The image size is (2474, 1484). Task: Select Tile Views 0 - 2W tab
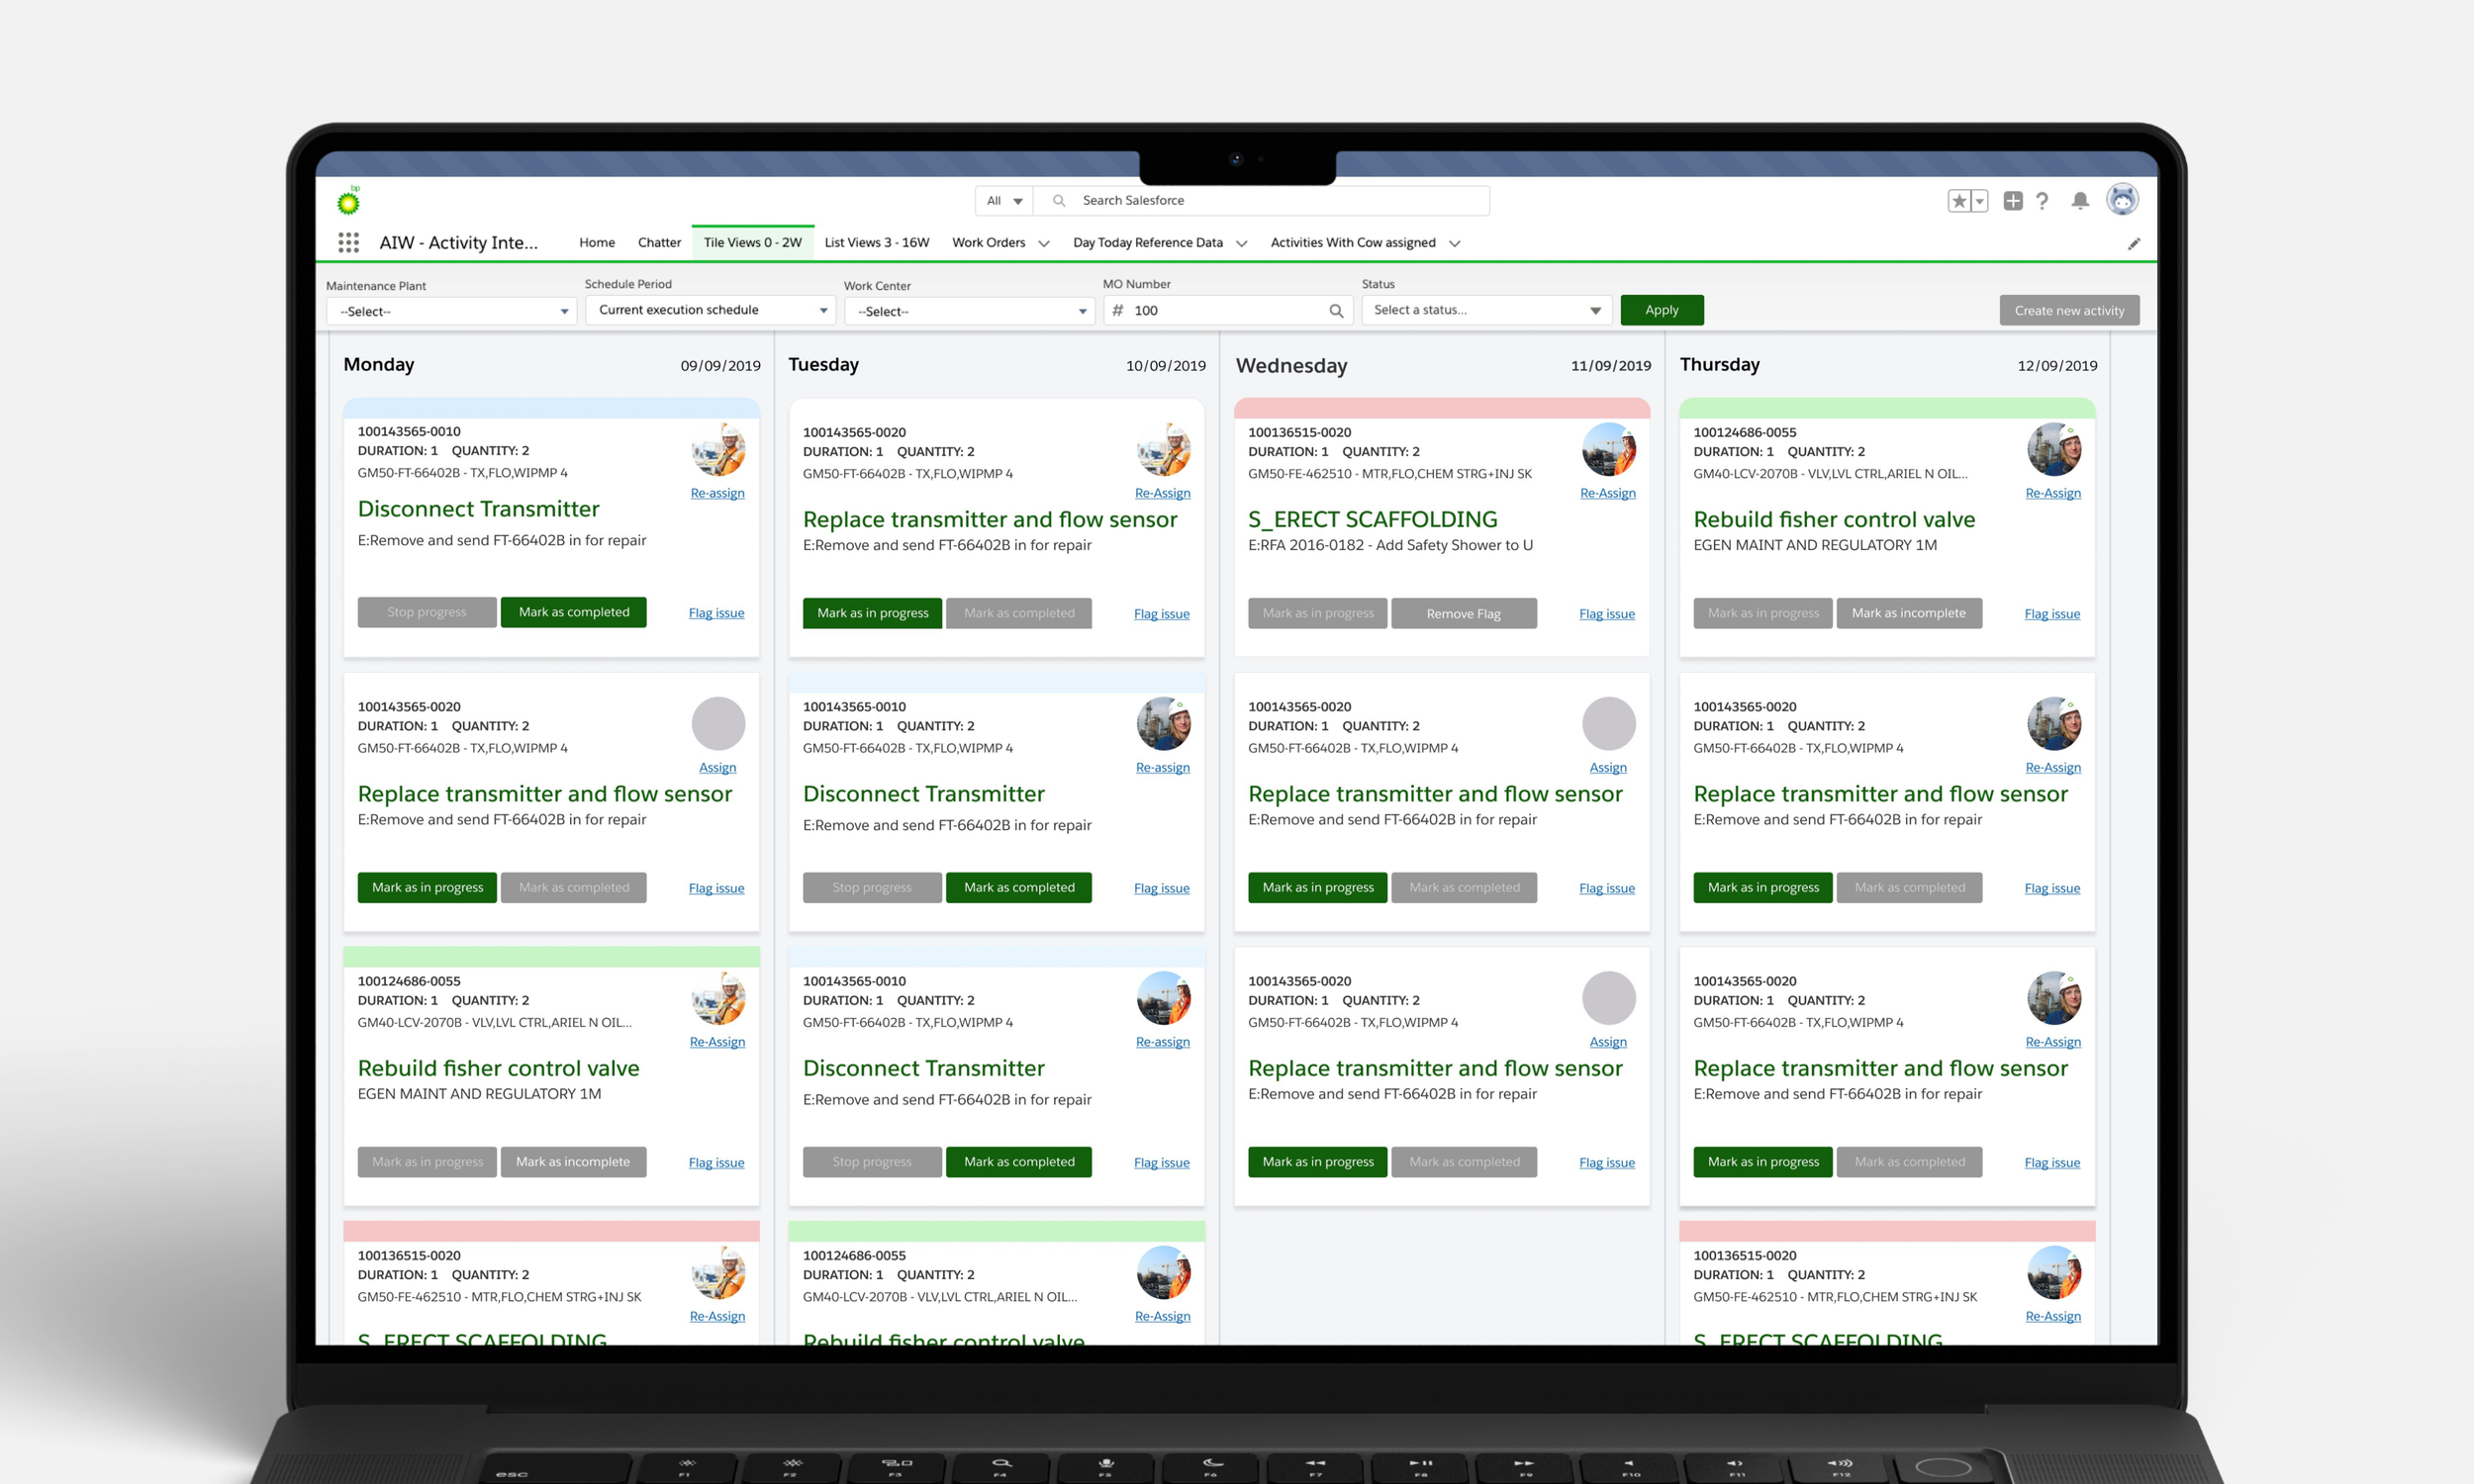click(752, 242)
